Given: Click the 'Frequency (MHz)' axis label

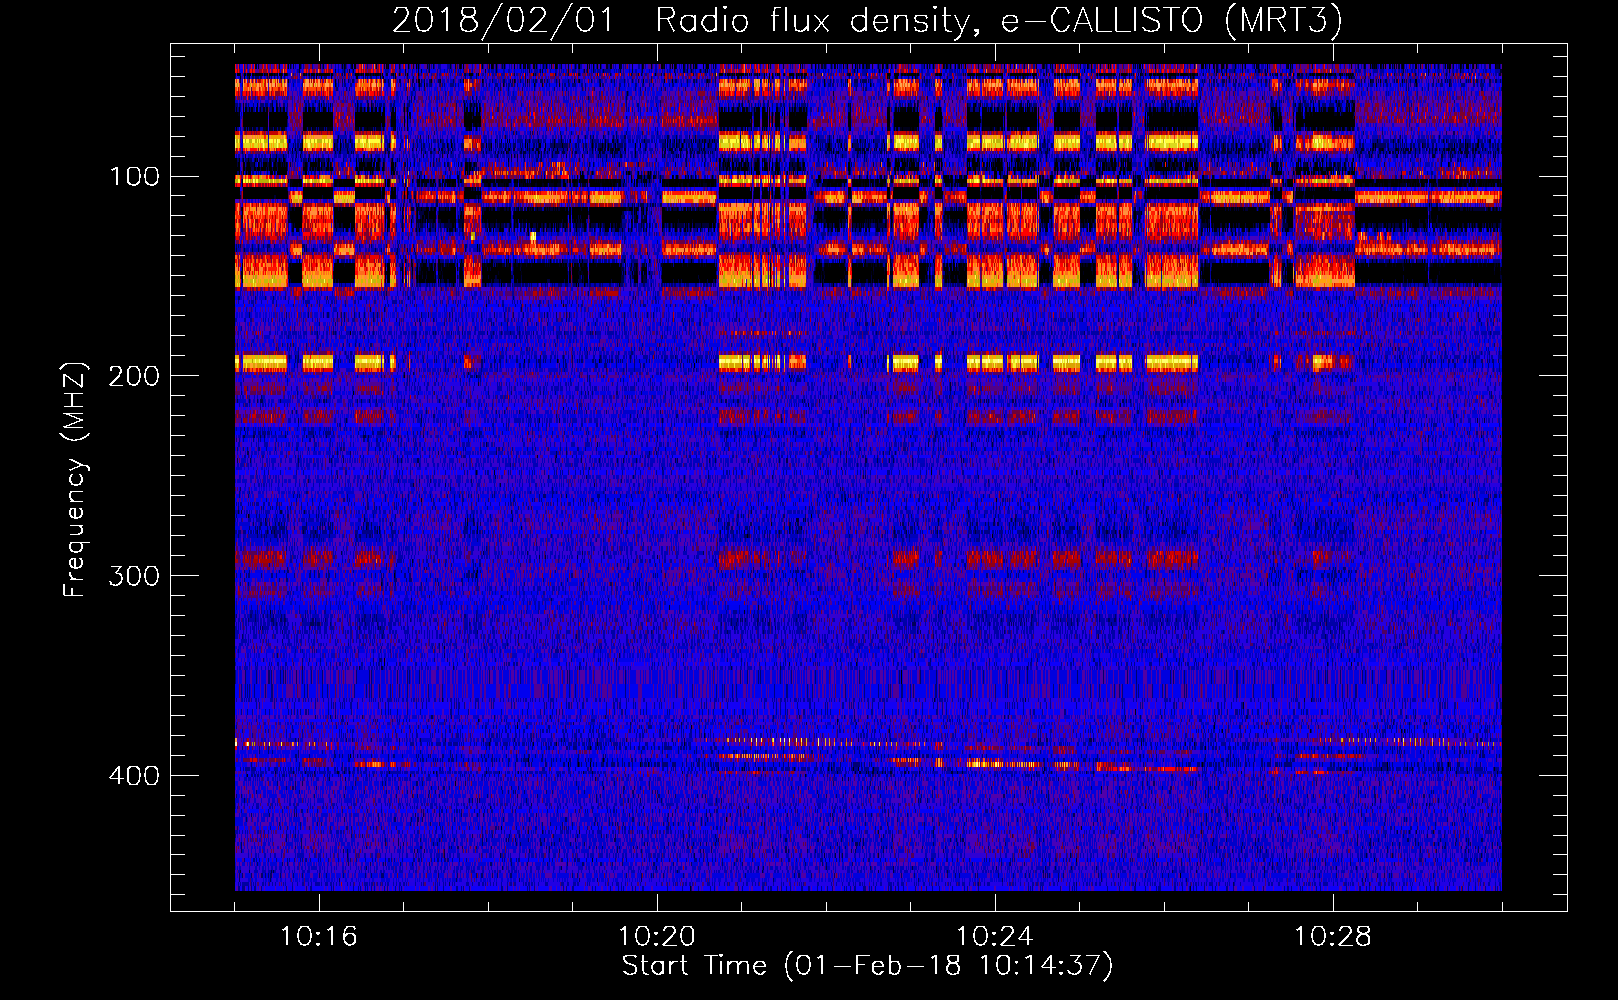Looking at the screenshot, I should [75, 479].
